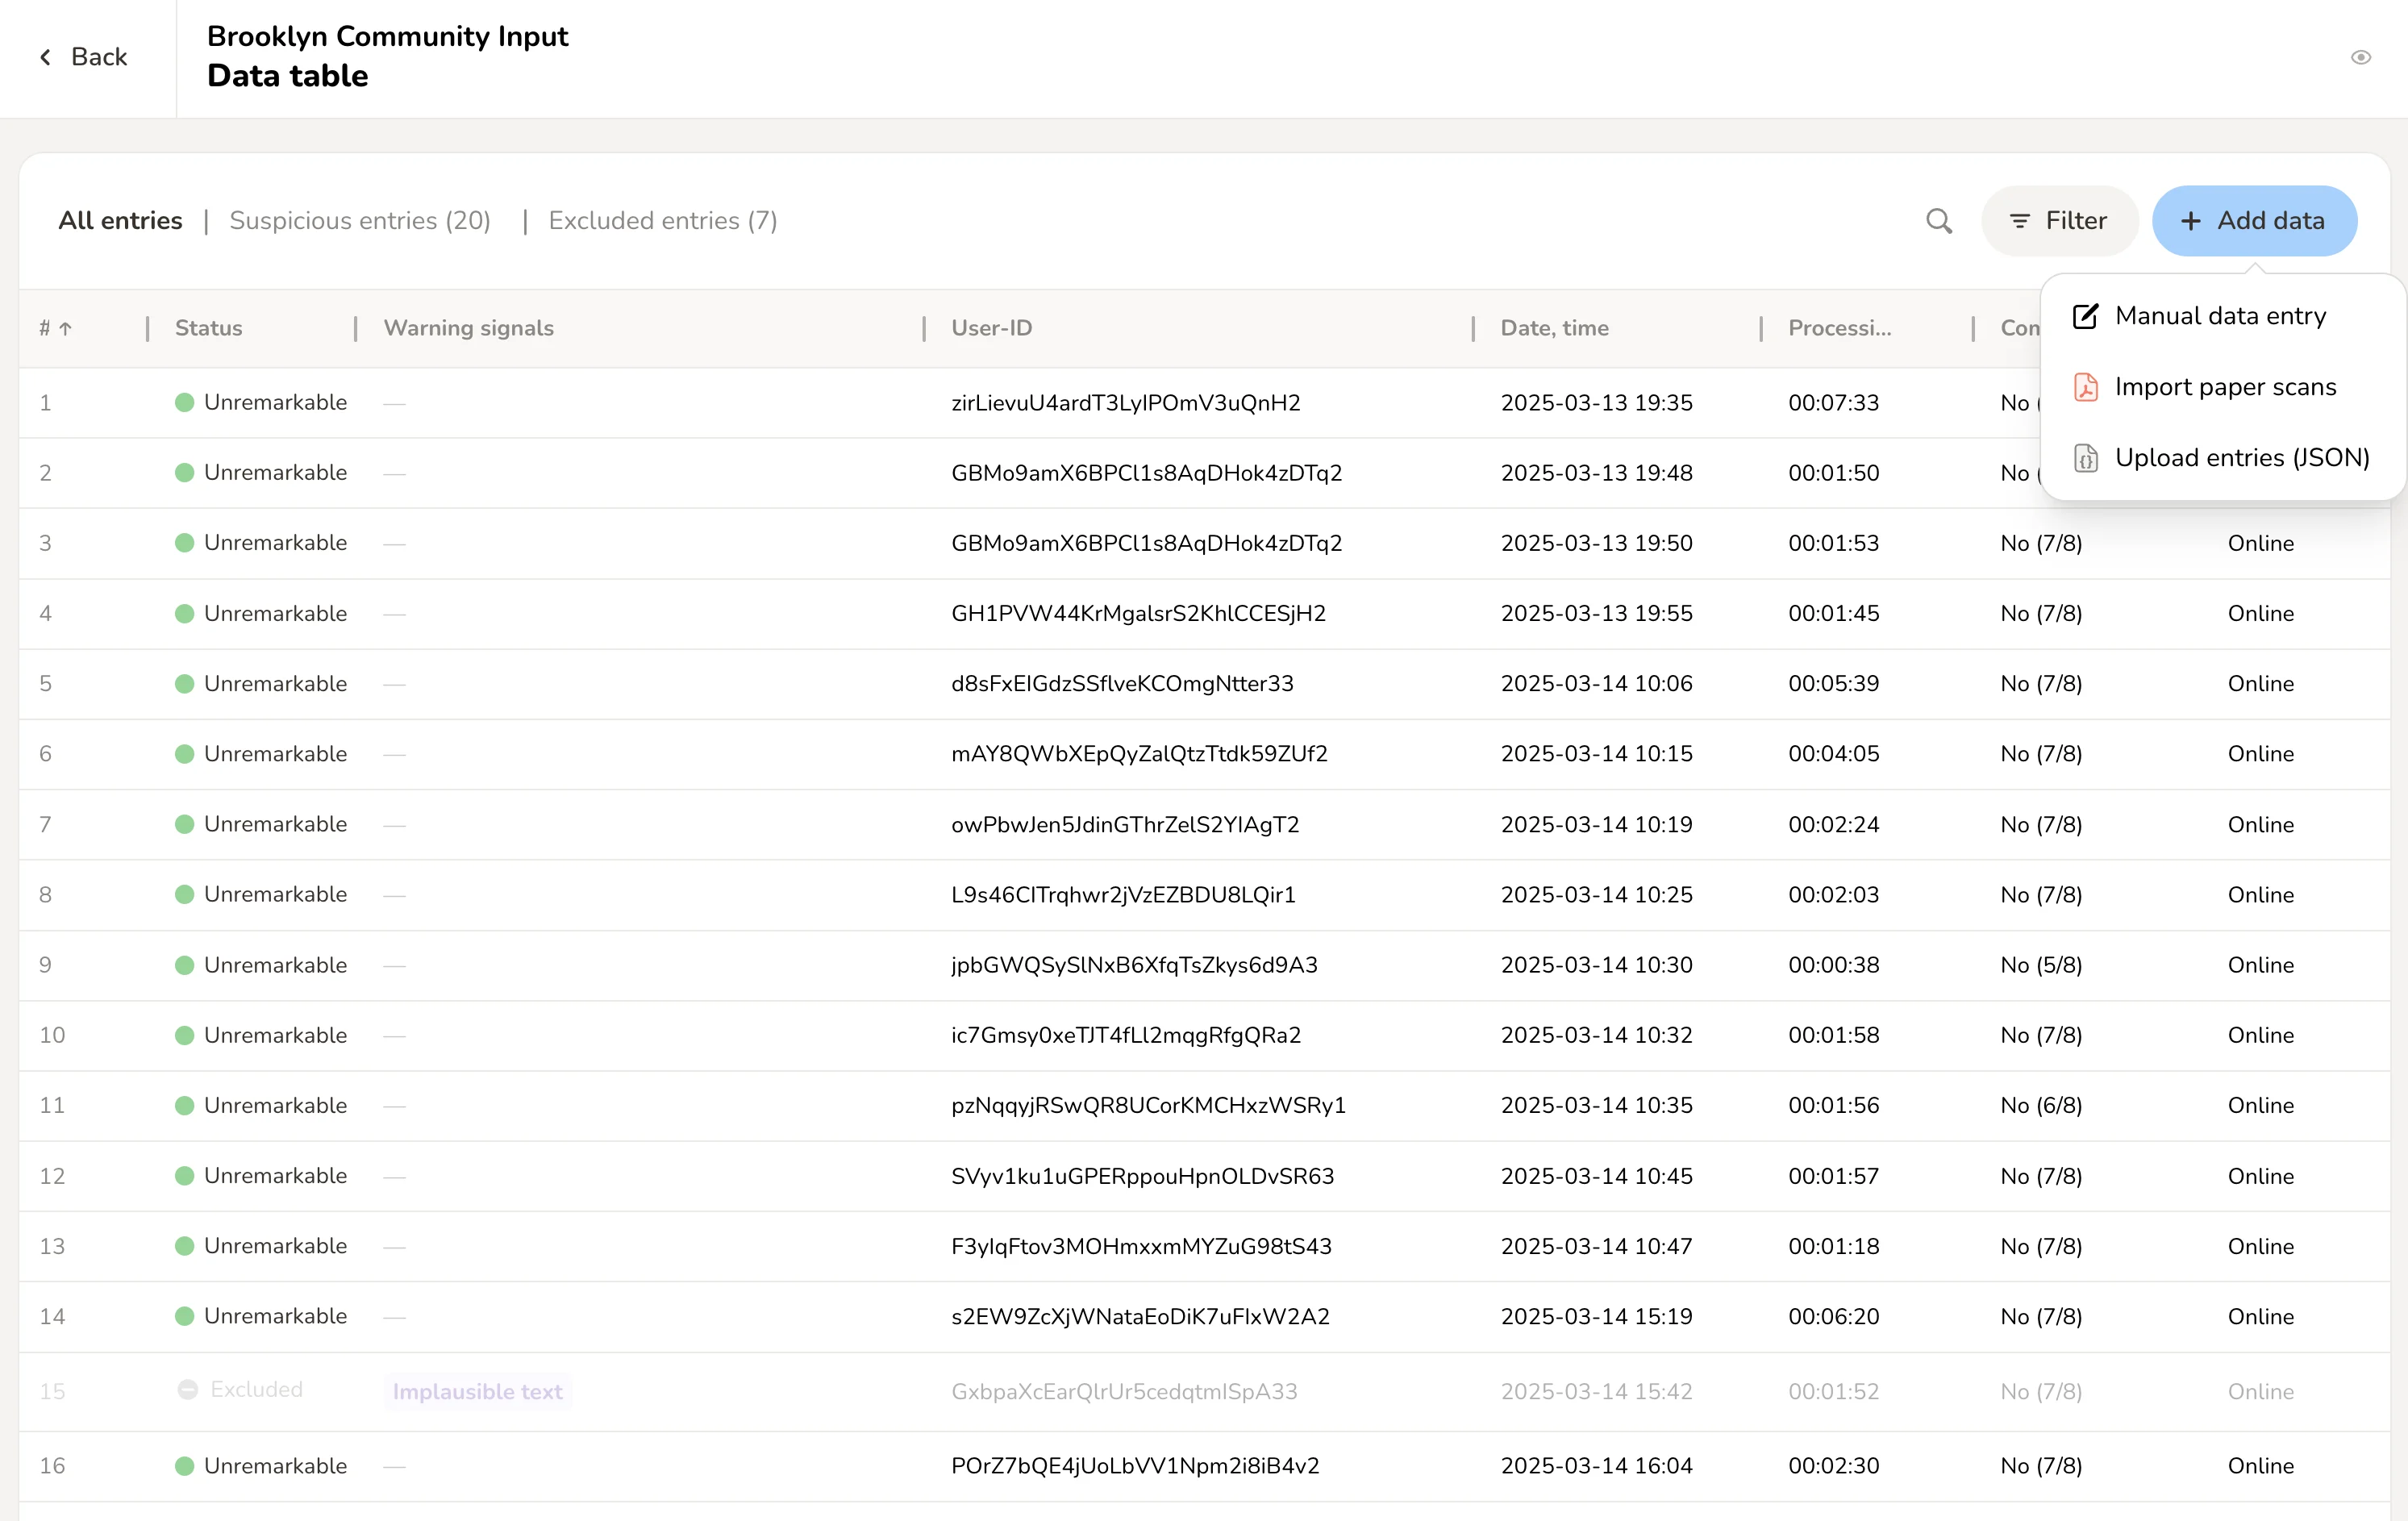This screenshot has height=1521, width=2408.
Task: Select user ID jpbGWQSySlNxB6XfqTsZkys6d9A3
Action: click(1134, 965)
